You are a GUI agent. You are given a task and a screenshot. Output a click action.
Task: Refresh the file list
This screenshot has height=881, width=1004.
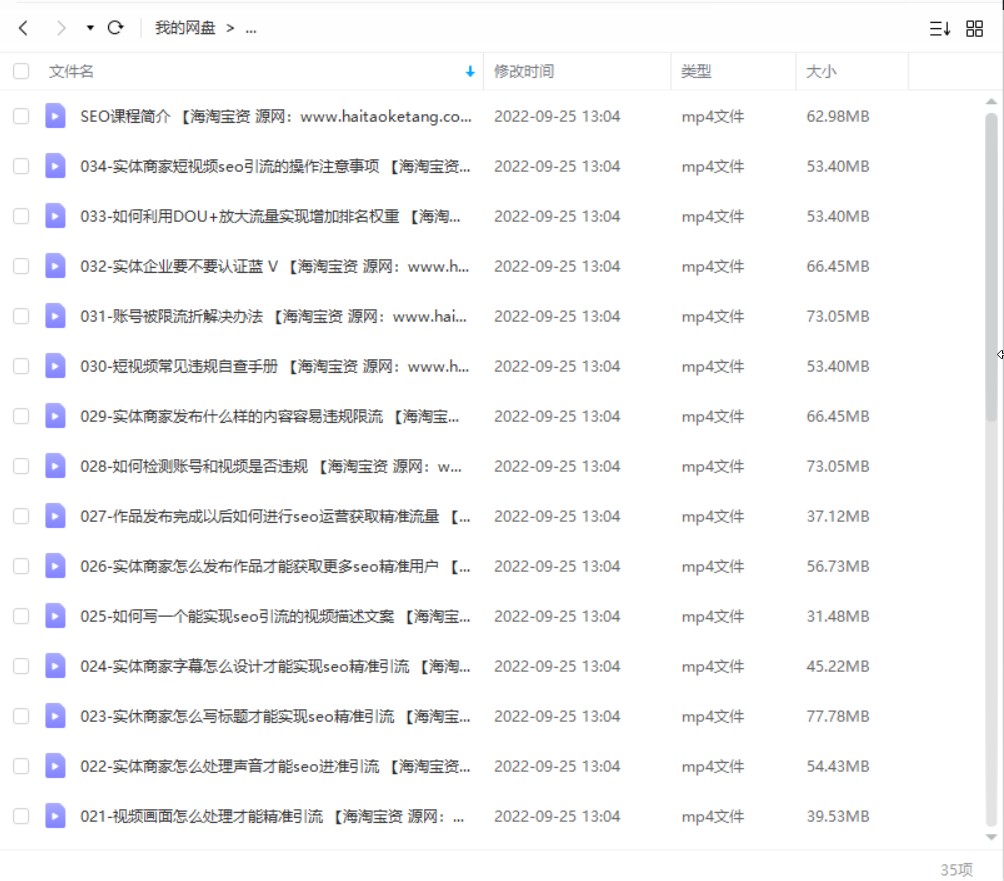[x=115, y=28]
